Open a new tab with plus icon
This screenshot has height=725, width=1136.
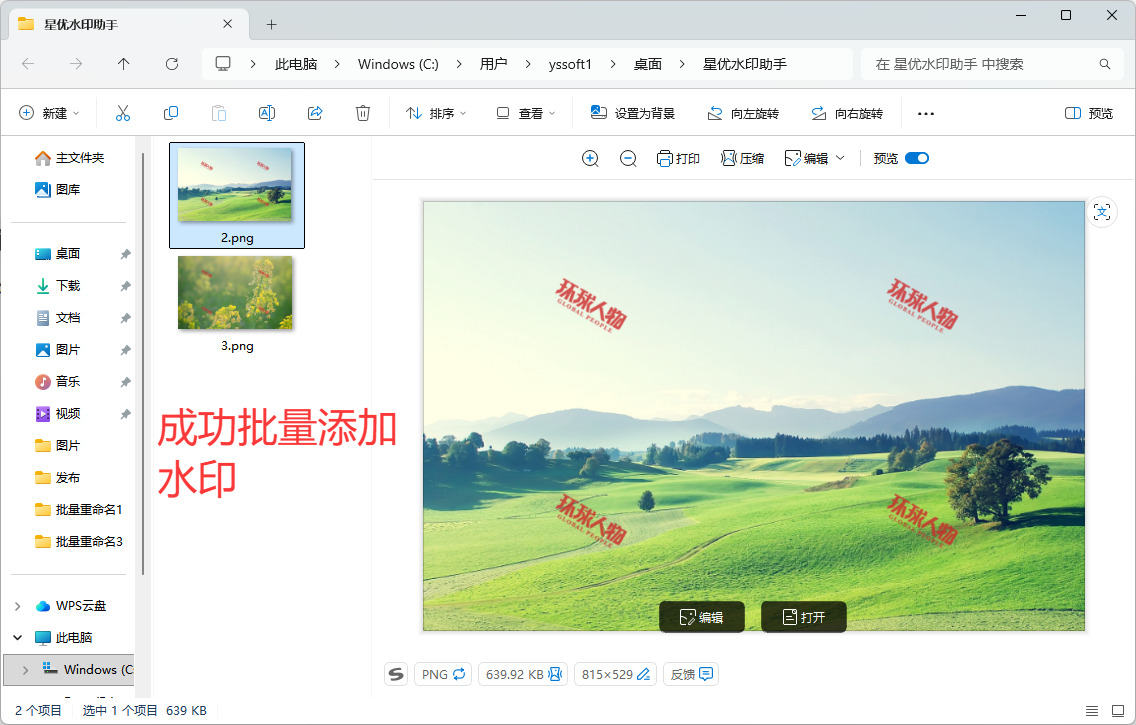(x=272, y=25)
